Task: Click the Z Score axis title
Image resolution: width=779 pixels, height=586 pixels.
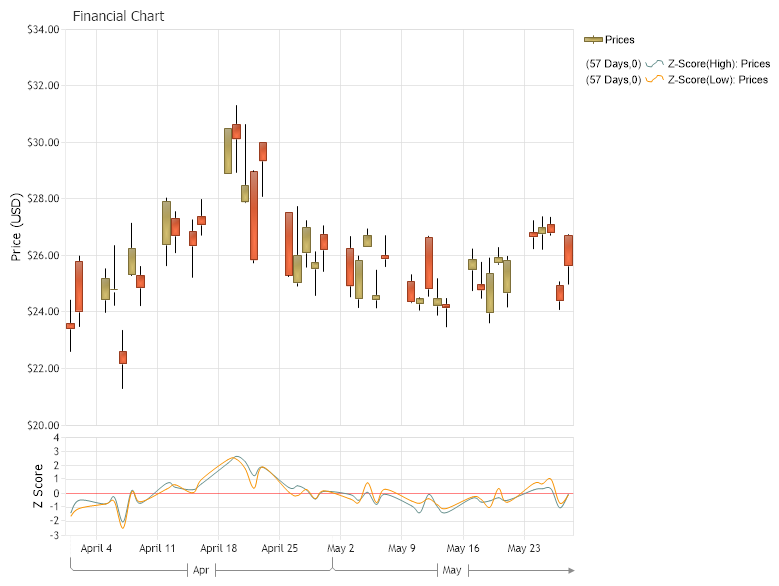Action: [38, 486]
